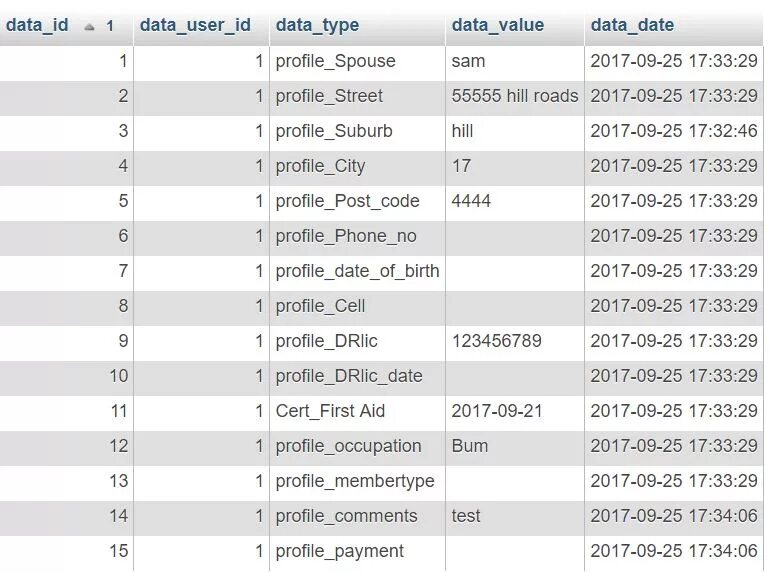Click the Cert_First Aid type cell
The image size is (782, 573).
[357, 411]
